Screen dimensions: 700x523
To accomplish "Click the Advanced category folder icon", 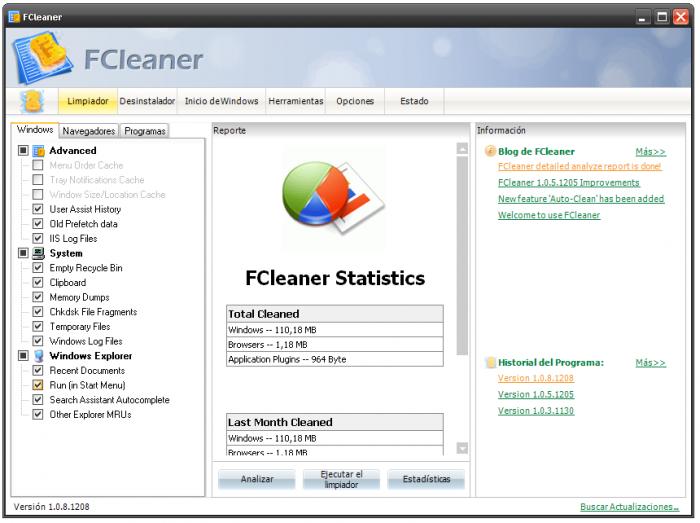I will pos(39,151).
